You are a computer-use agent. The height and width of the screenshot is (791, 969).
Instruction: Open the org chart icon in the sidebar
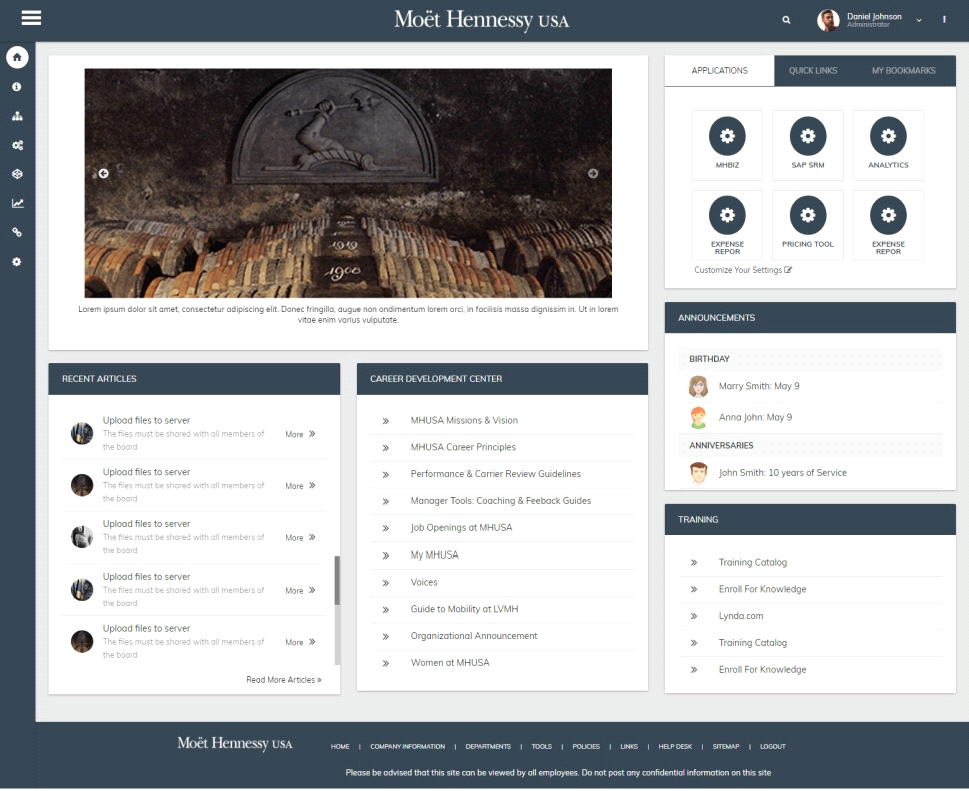(17, 116)
